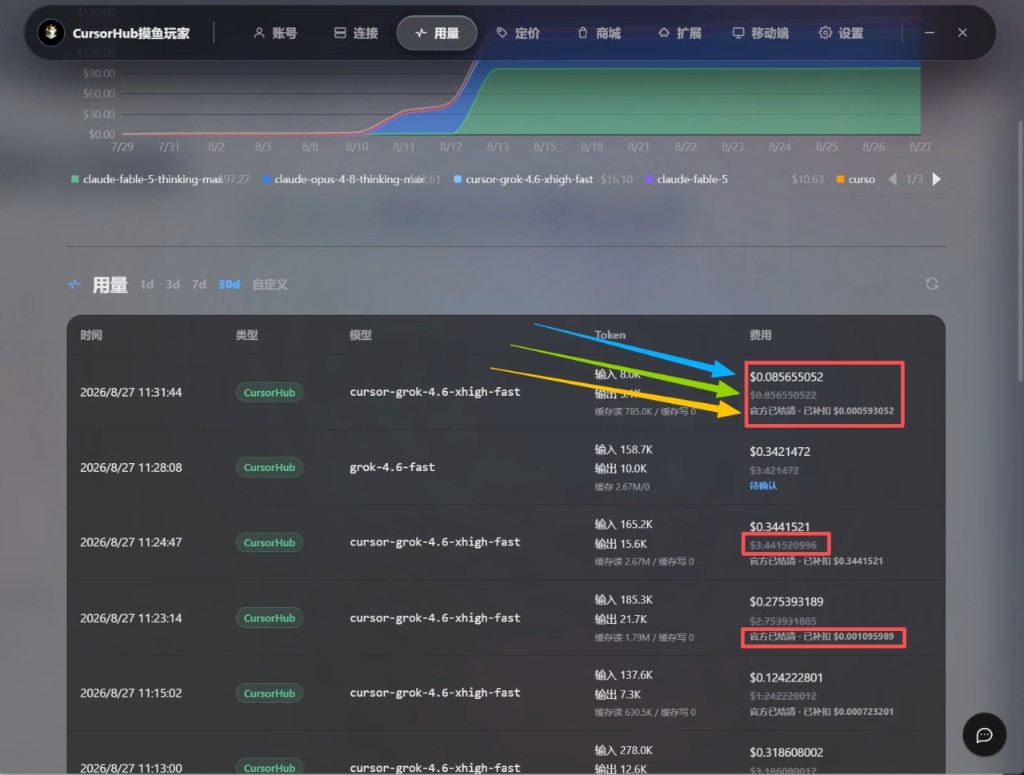1024x775 pixels.
Task: Click cost $0.318608002
Action: [x=786, y=753]
